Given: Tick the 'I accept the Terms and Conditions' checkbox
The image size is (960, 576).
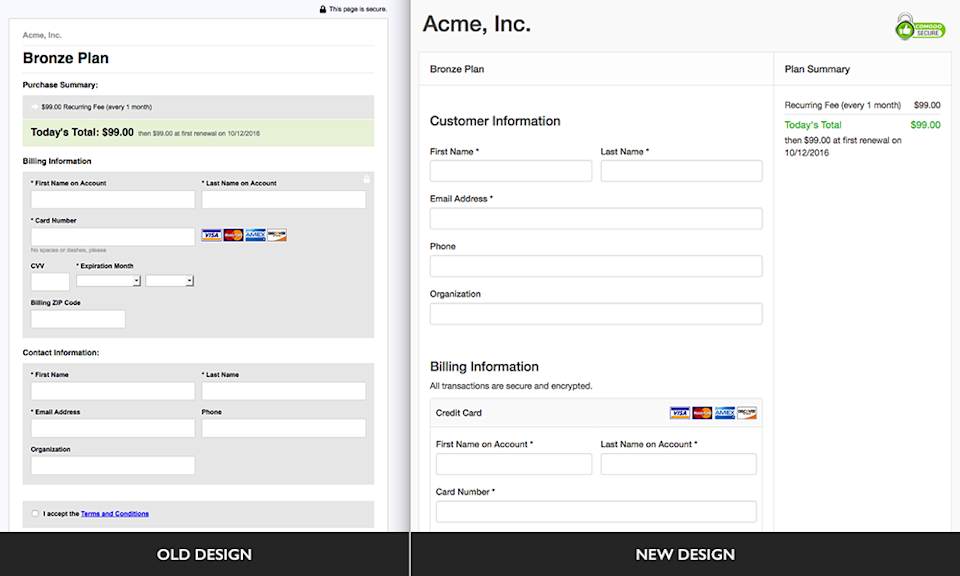Looking at the screenshot, I should (x=35, y=514).
